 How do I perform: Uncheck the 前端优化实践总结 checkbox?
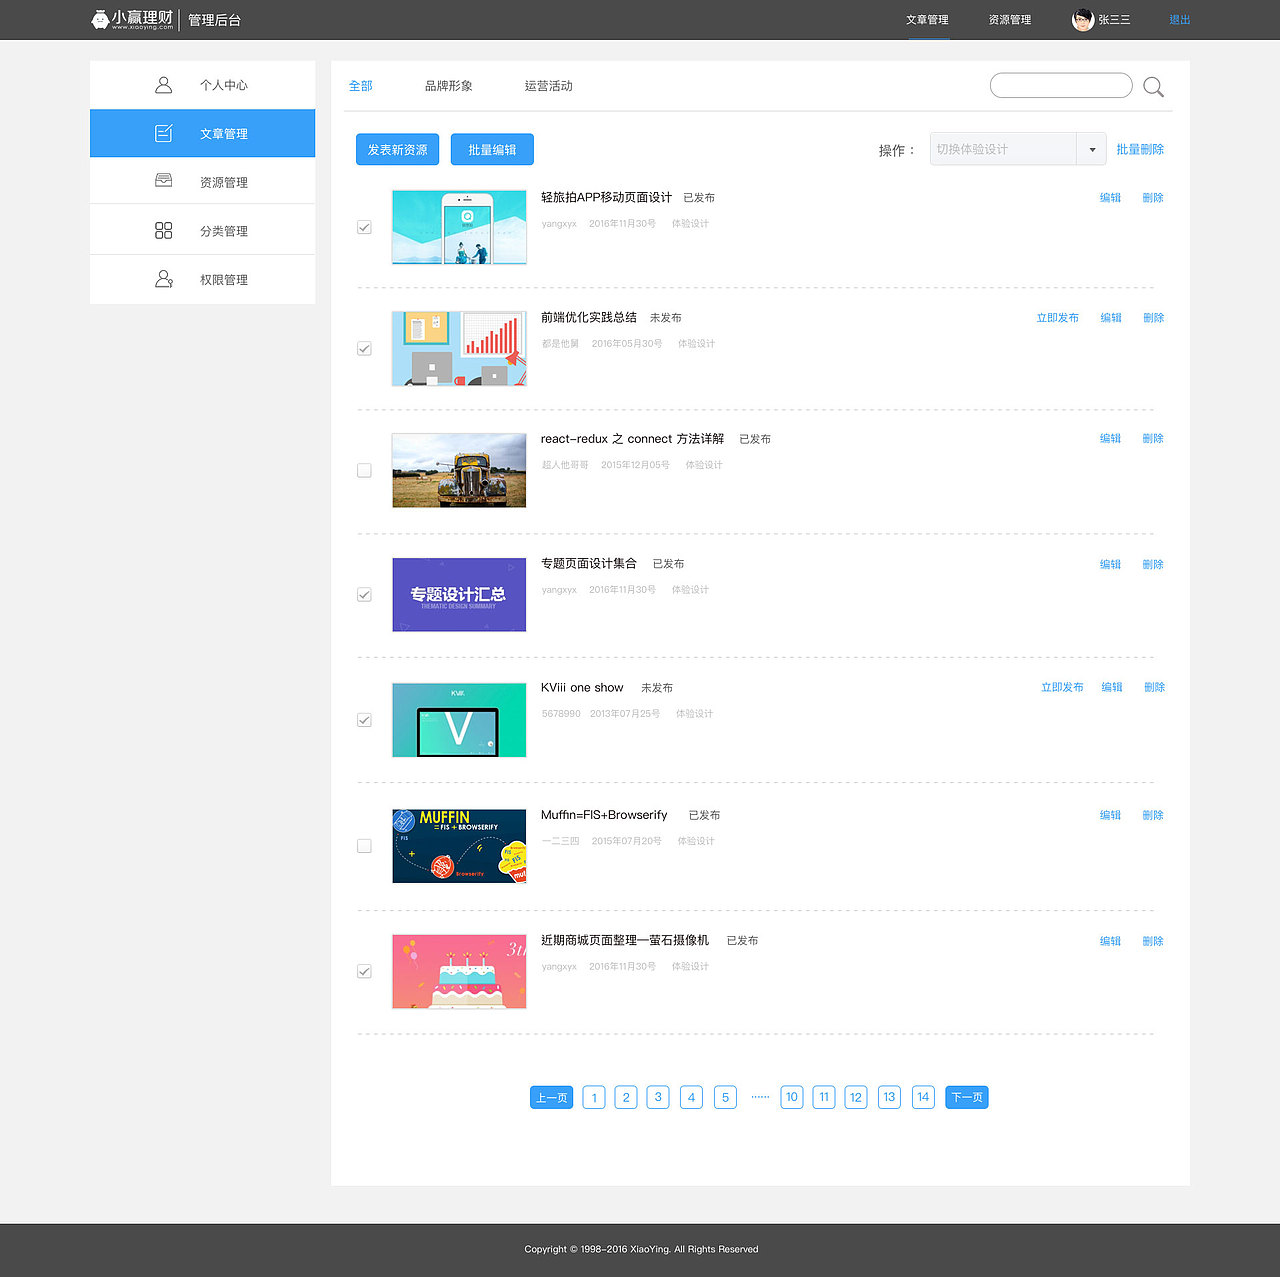(x=364, y=349)
